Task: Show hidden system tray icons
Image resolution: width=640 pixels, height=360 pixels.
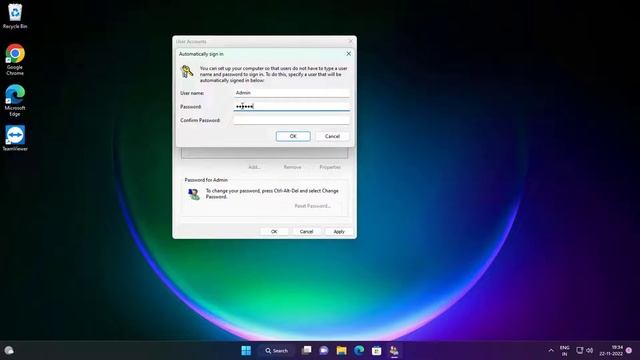Action: [551, 351]
